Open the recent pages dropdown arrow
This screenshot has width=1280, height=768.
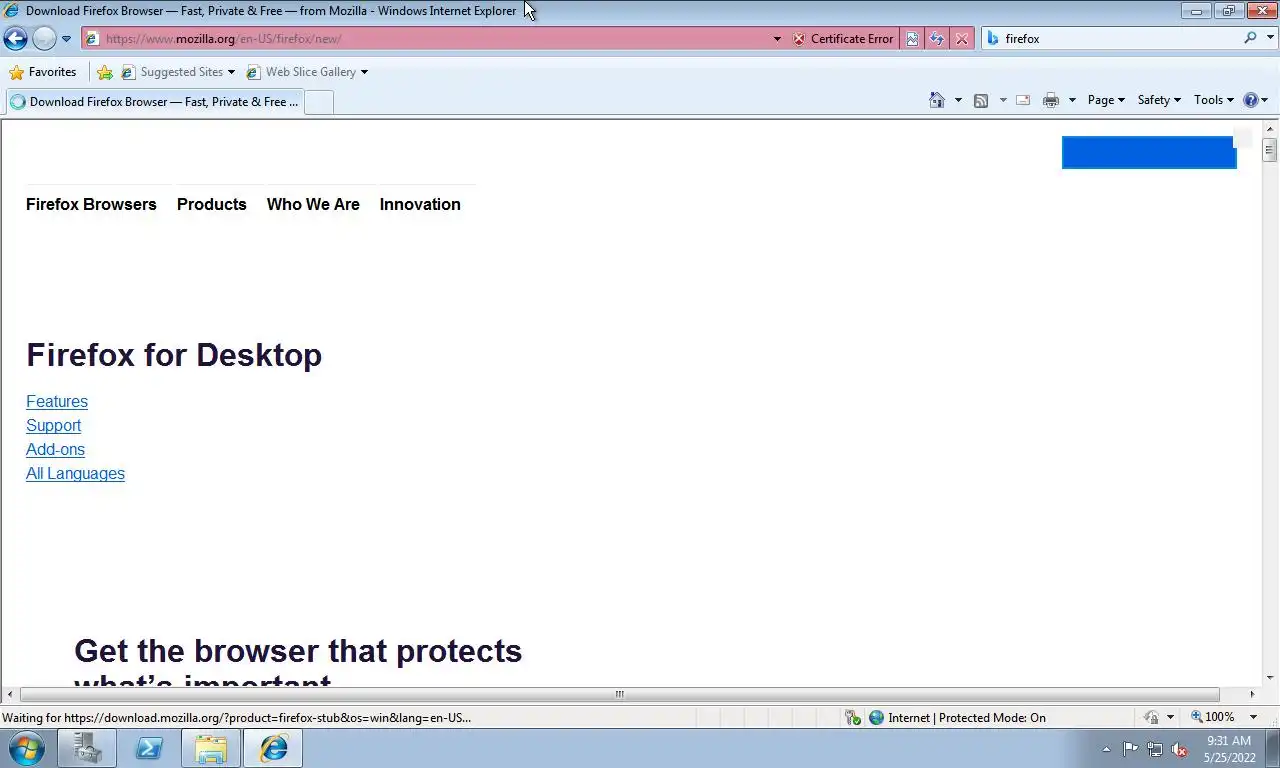point(66,39)
